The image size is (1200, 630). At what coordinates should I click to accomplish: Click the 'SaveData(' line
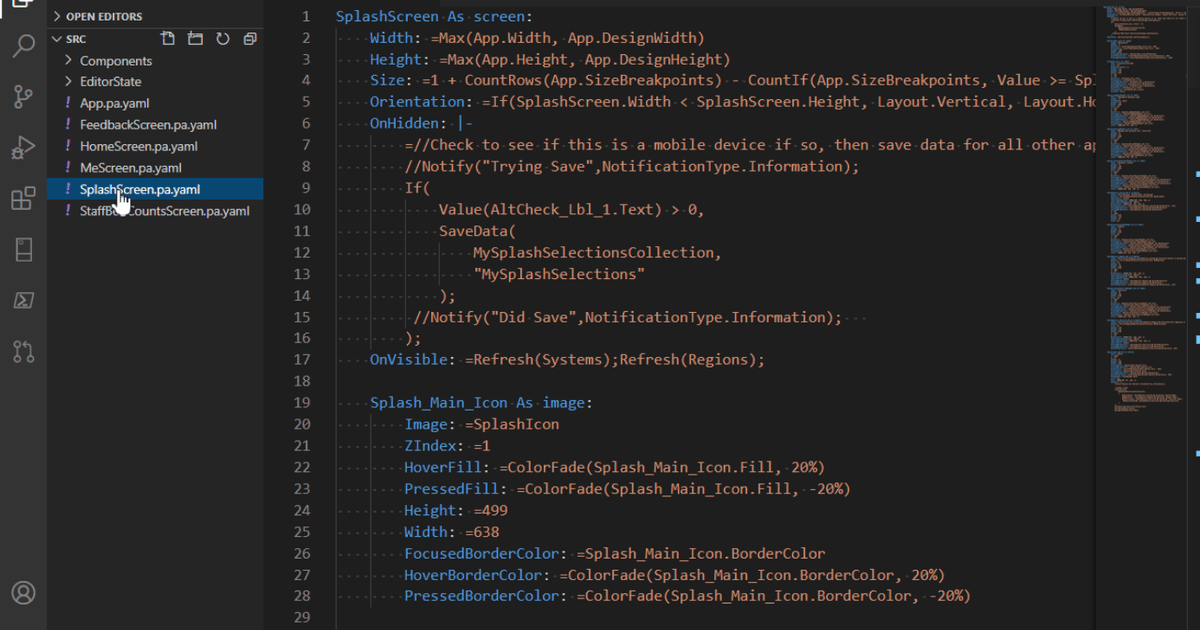476,231
